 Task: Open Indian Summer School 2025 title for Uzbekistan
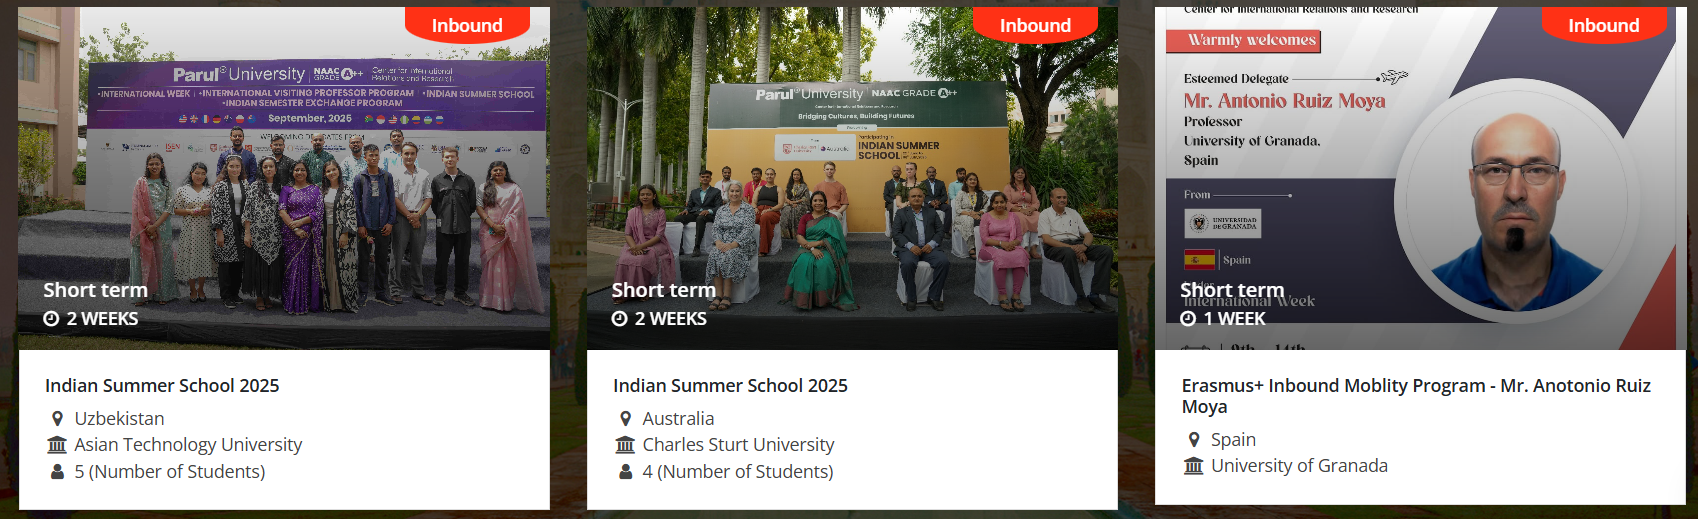[162, 386]
